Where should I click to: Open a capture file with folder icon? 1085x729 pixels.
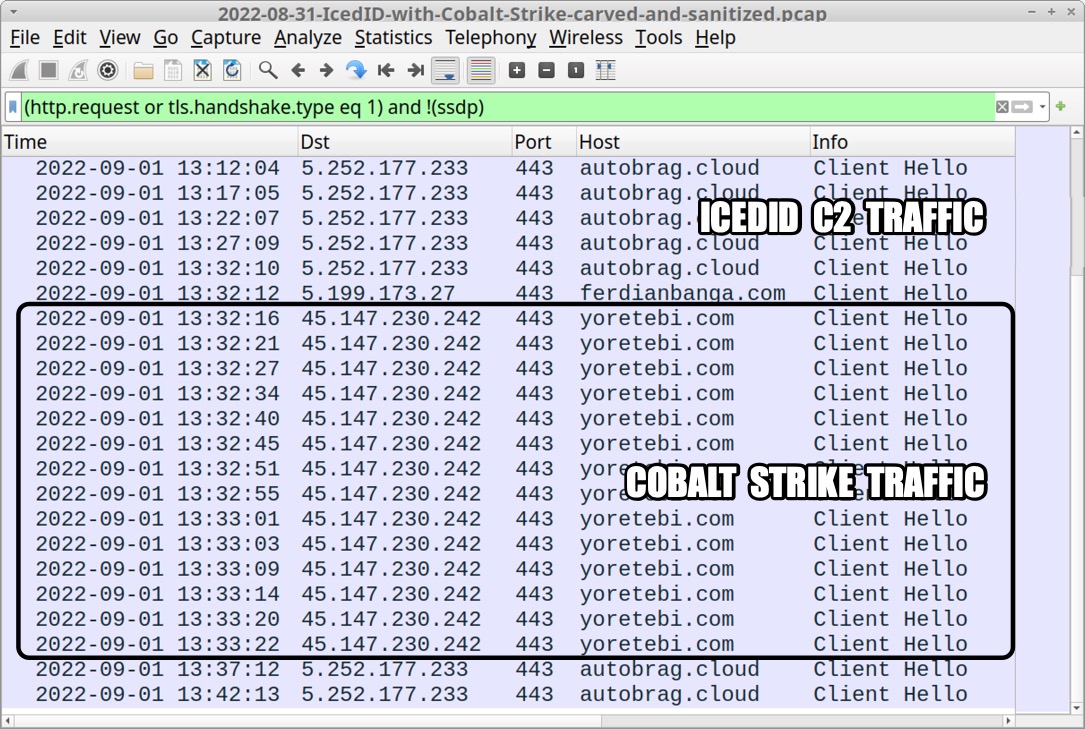pyautogui.click(x=143, y=71)
